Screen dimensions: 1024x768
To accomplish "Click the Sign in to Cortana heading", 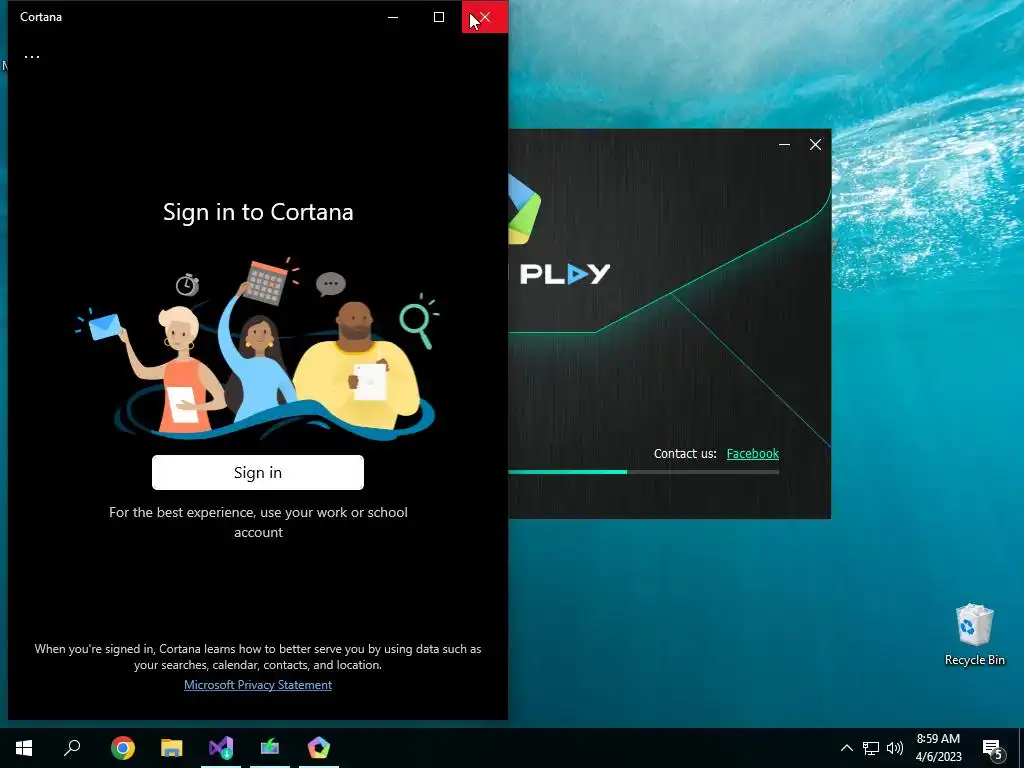I will [258, 212].
